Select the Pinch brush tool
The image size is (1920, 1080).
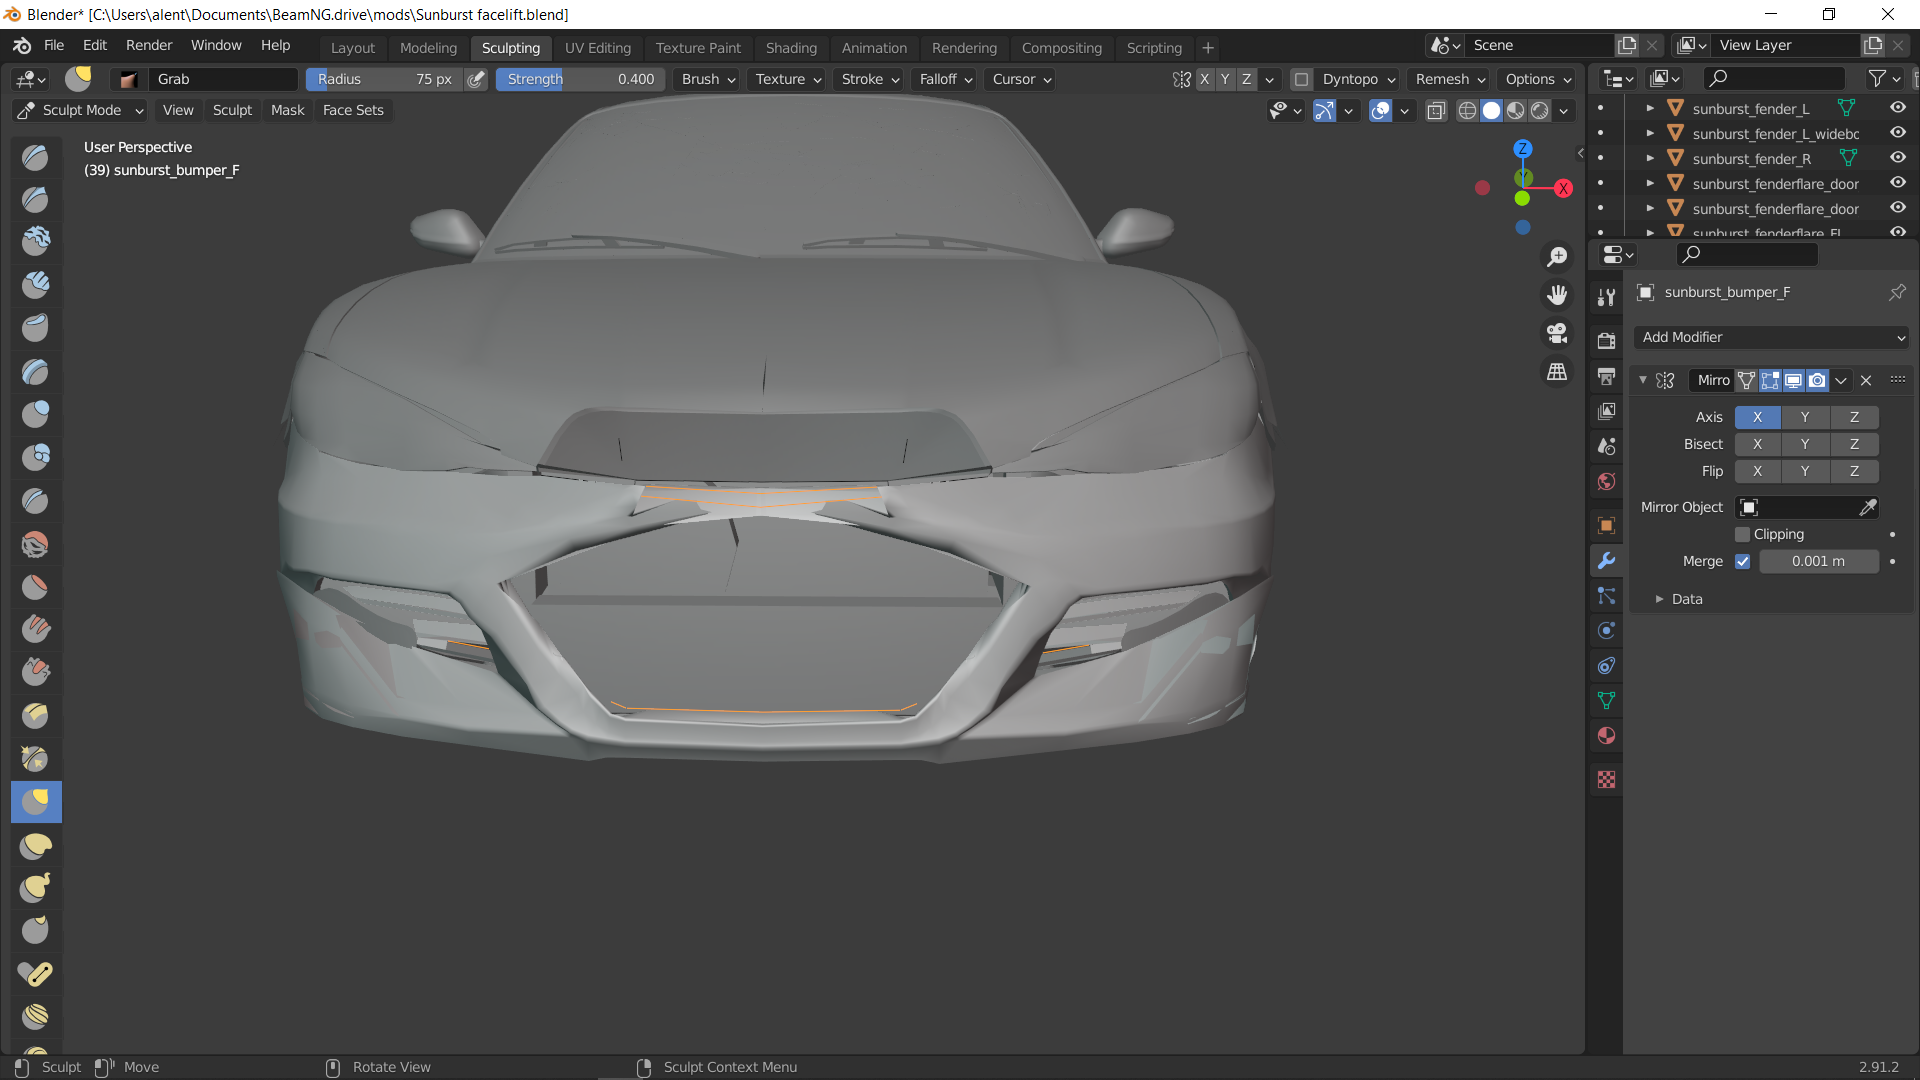(x=36, y=758)
